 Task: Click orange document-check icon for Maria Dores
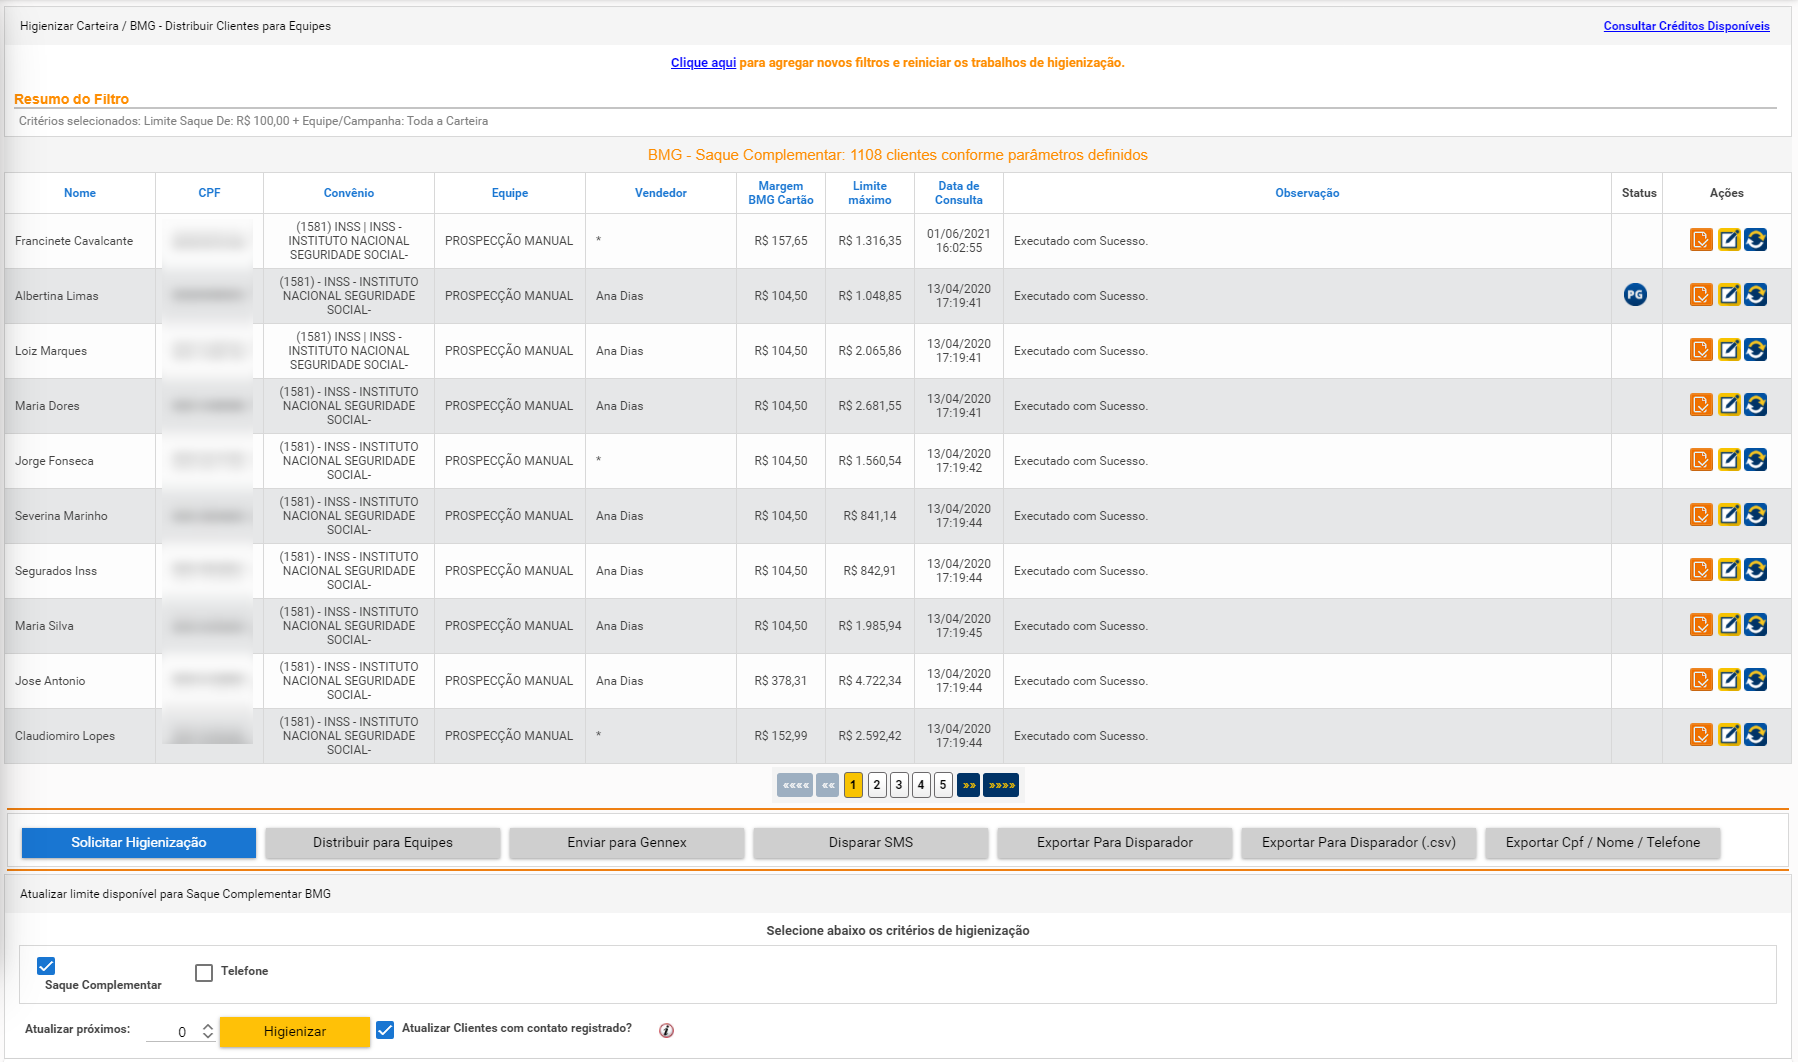tap(1701, 405)
